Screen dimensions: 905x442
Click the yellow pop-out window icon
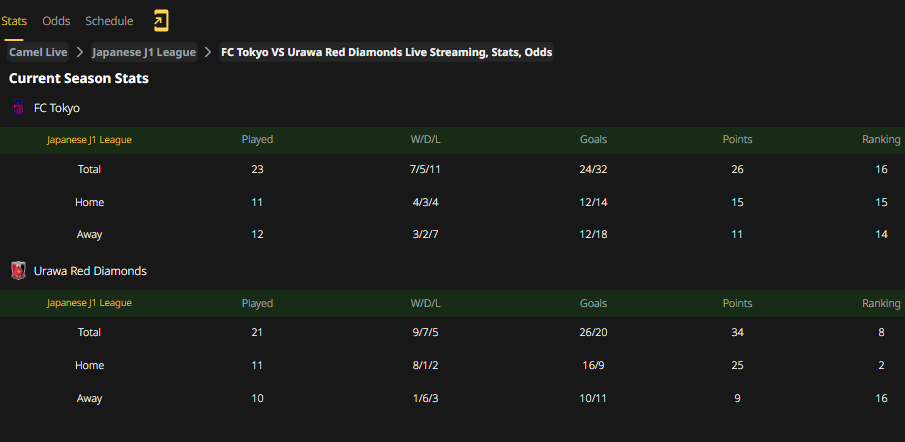pyautogui.click(x=161, y=21)
